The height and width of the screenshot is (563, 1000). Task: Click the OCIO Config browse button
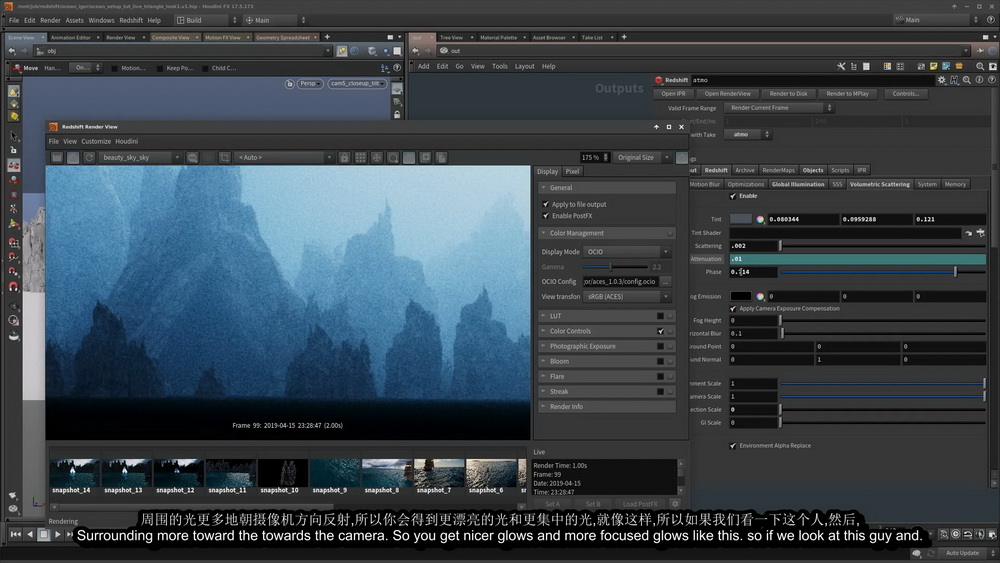pyautogui.click(x=665, y=282)
